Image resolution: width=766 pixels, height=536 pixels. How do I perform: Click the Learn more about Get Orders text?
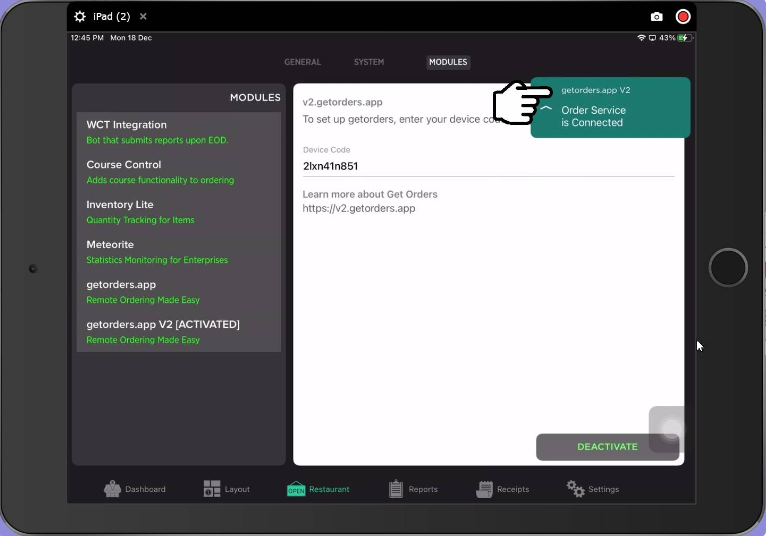pos(370,194)
